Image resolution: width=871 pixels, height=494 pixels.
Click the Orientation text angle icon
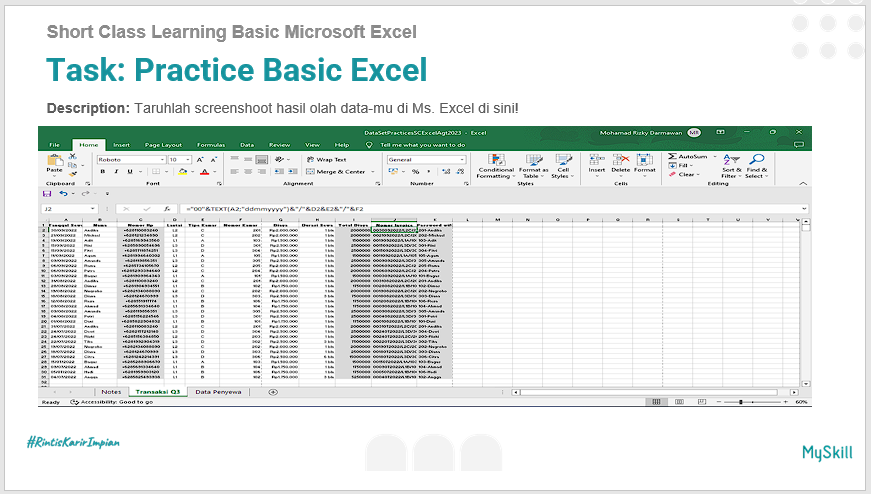[x=279, y=159]
